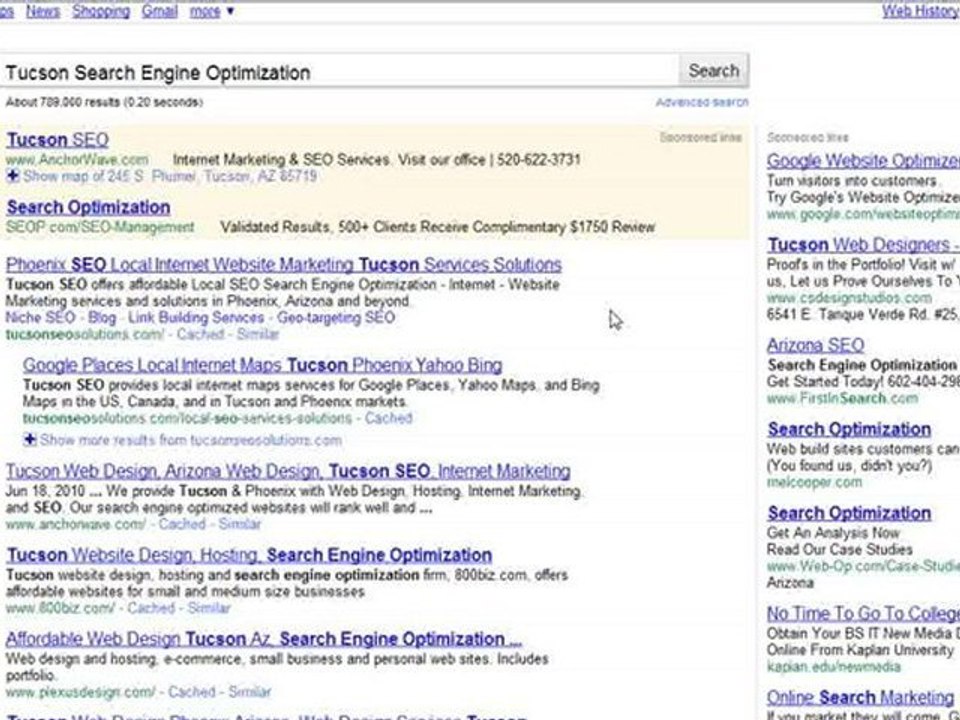Open Similar link for tucsonseosolutions.com/ result
The height and width of the screenshot is (720, 960).
click(x=258, y=334)
